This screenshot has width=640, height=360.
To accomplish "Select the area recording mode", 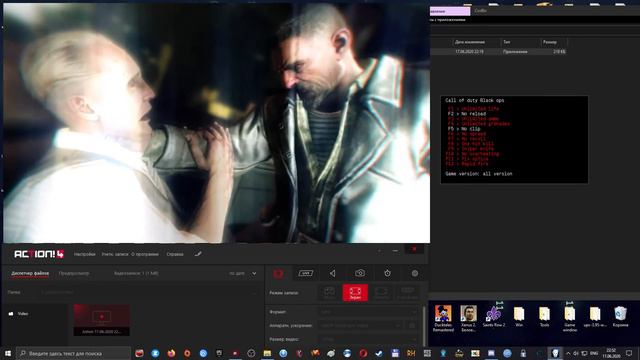I will [x=381, y=293].
